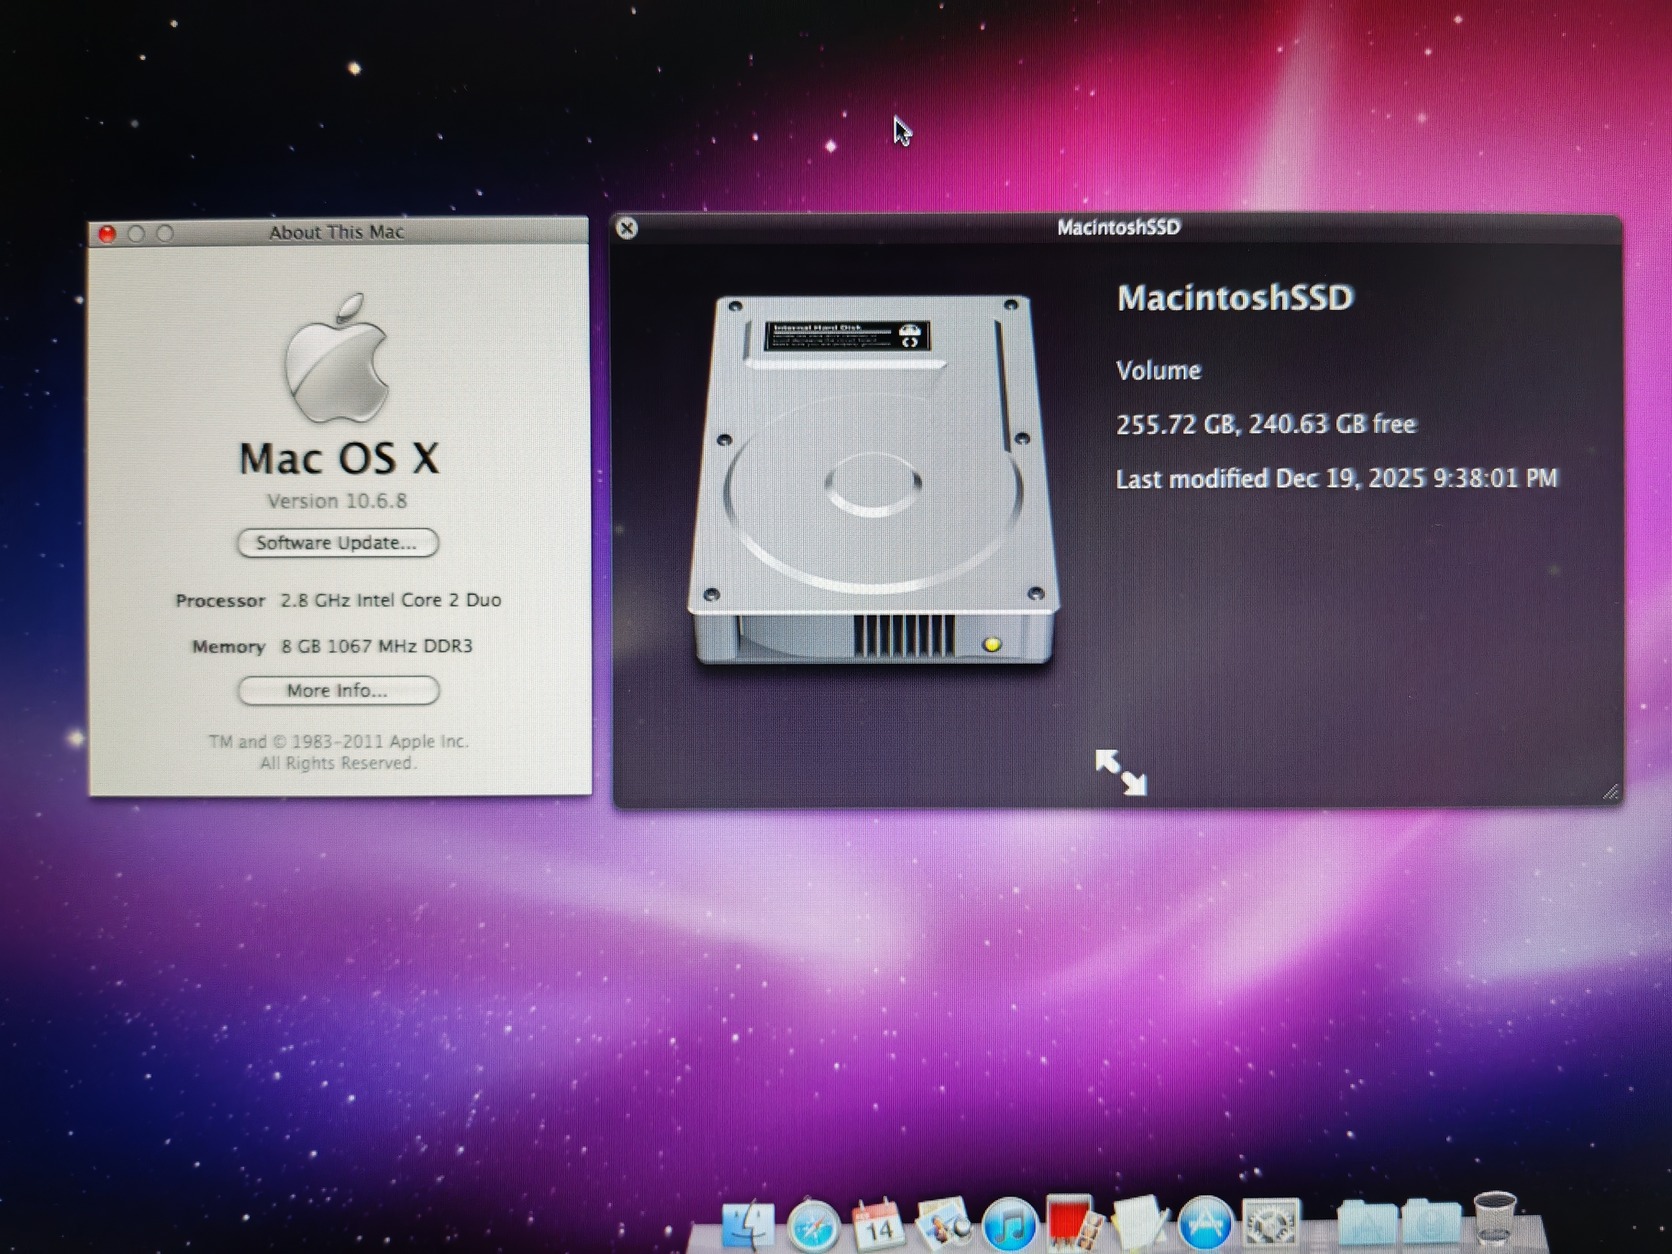
Task: Open the Applications folder stack in Dock
Action: coord(1367,1225)
